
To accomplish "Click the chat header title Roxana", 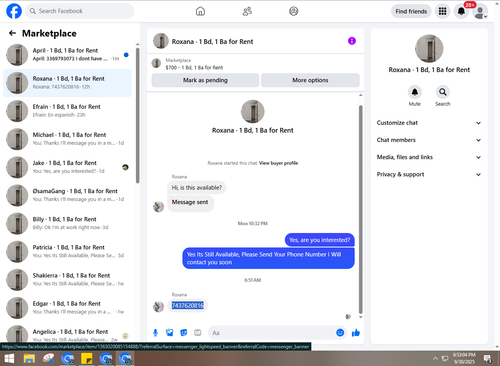I will click(x=212, y=42).
